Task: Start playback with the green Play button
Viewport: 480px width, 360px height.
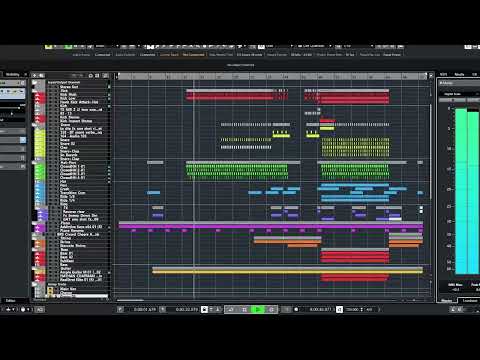Action: coord(258,309)
